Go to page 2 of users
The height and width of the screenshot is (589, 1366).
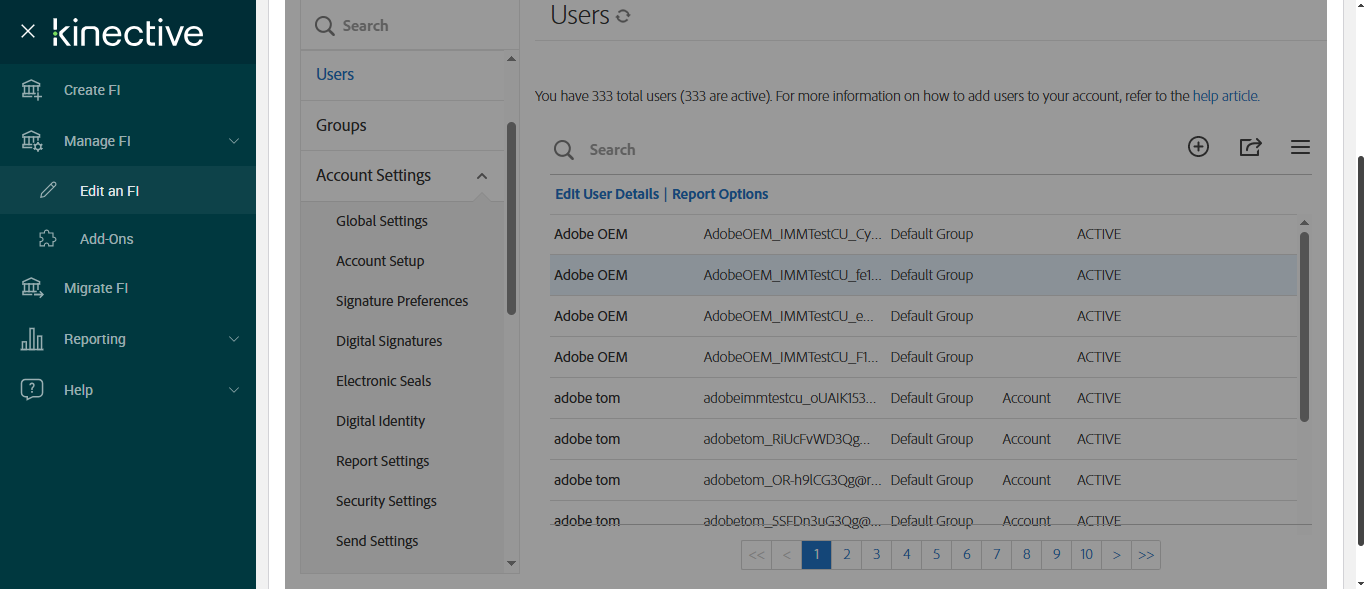pos(847,555)
